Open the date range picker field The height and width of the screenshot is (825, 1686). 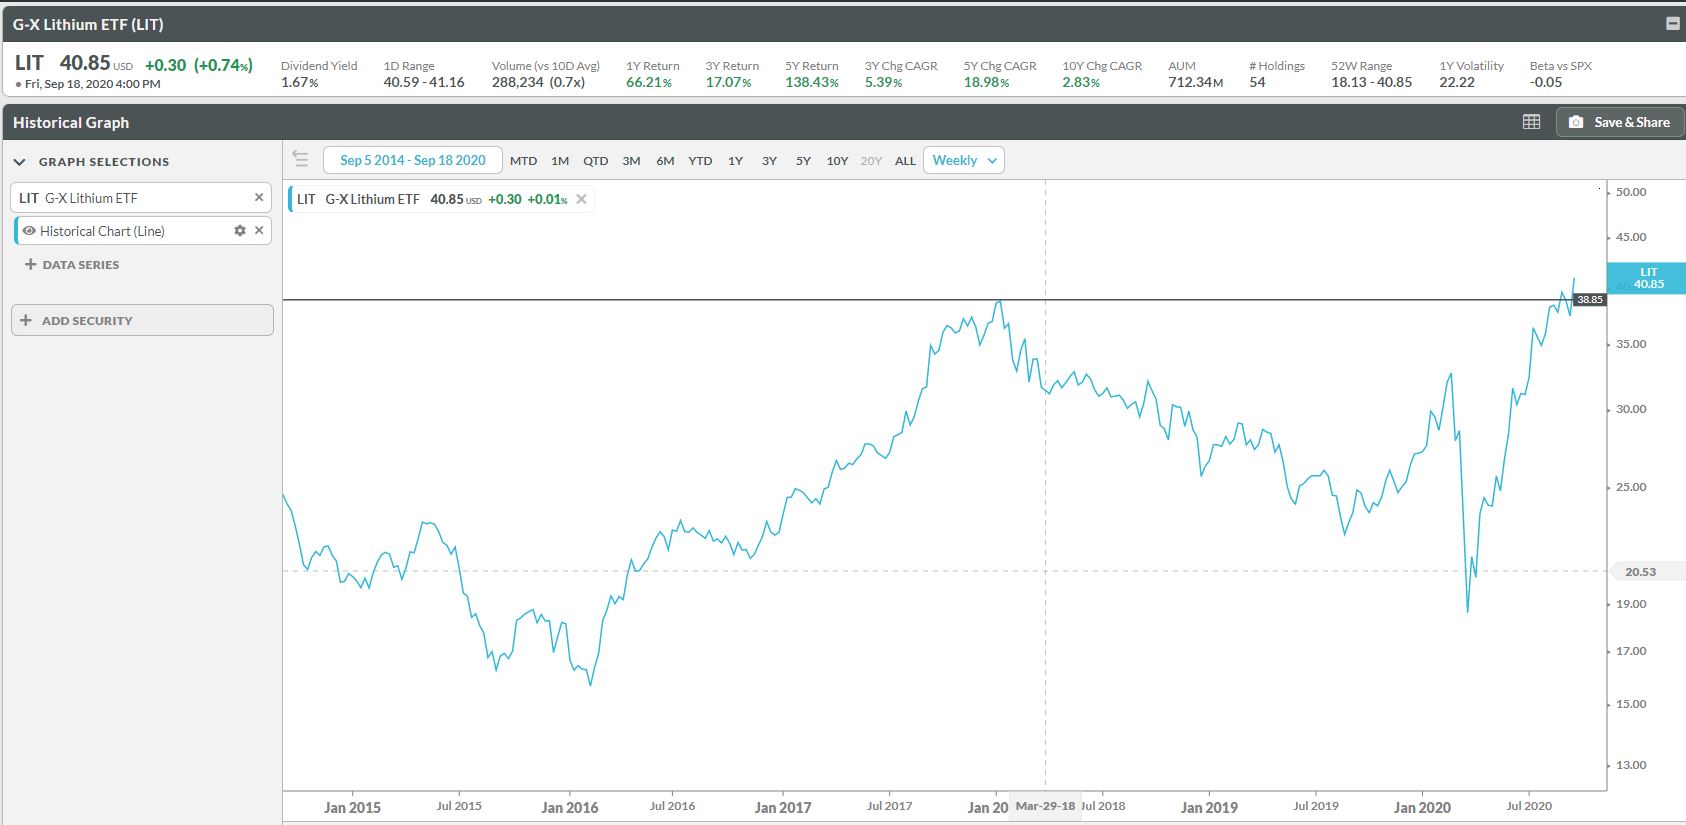pyautogui.click(x=412, y=160)
